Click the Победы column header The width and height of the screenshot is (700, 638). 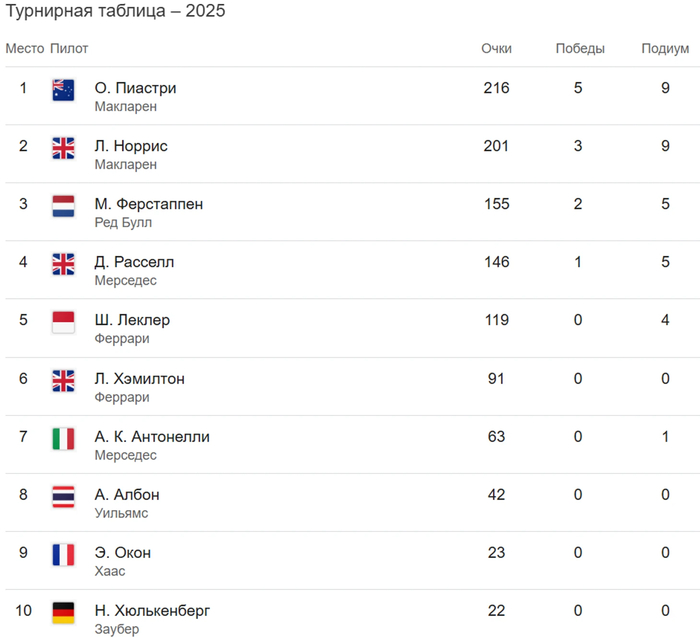[580, 48]
